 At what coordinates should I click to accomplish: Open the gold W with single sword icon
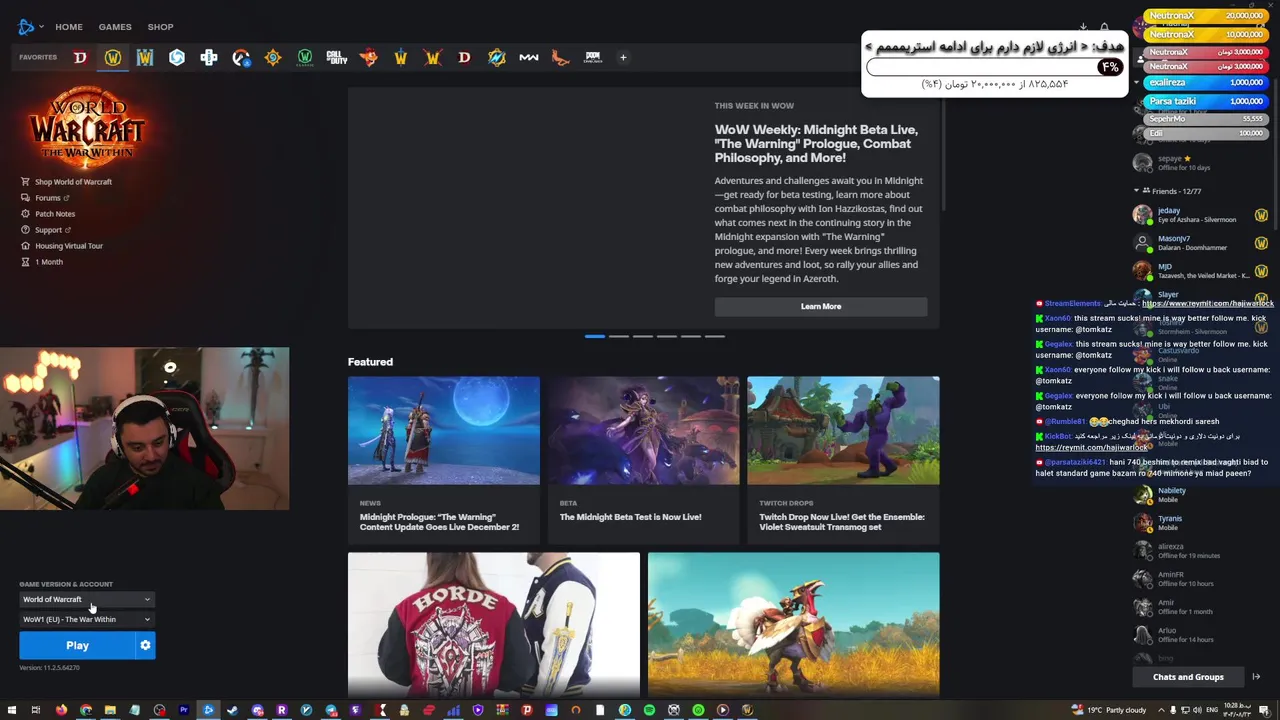(401, 58)
